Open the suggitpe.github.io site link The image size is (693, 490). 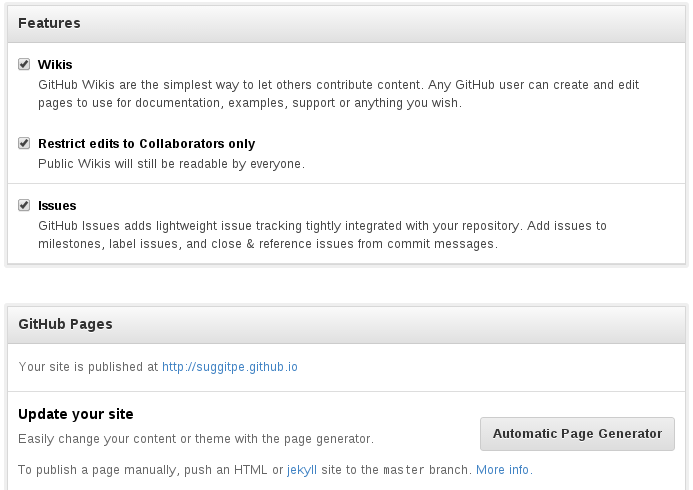point(230,367)
